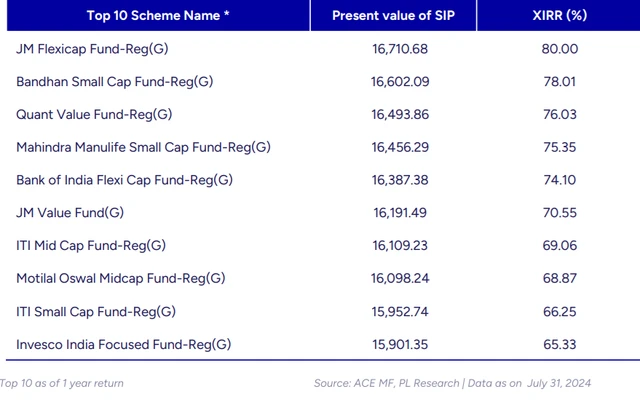
Task: Click the XIRR value 80.00
Action: click(x=559, y=49)
